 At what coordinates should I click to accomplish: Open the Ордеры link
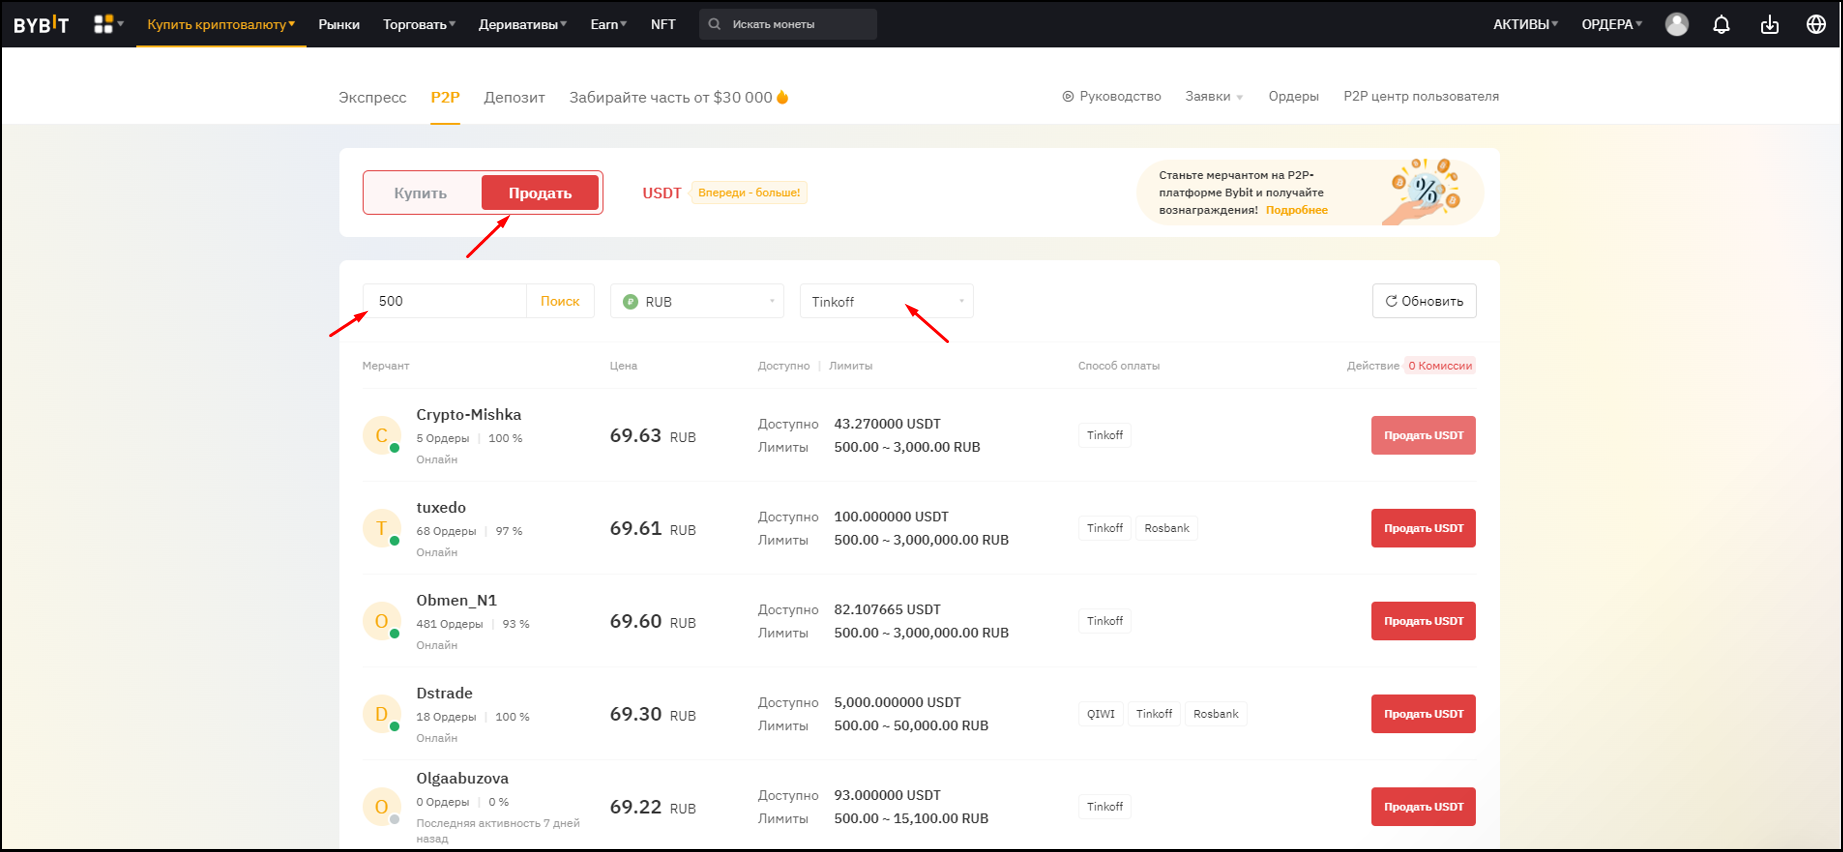[x=1293, y=97]
